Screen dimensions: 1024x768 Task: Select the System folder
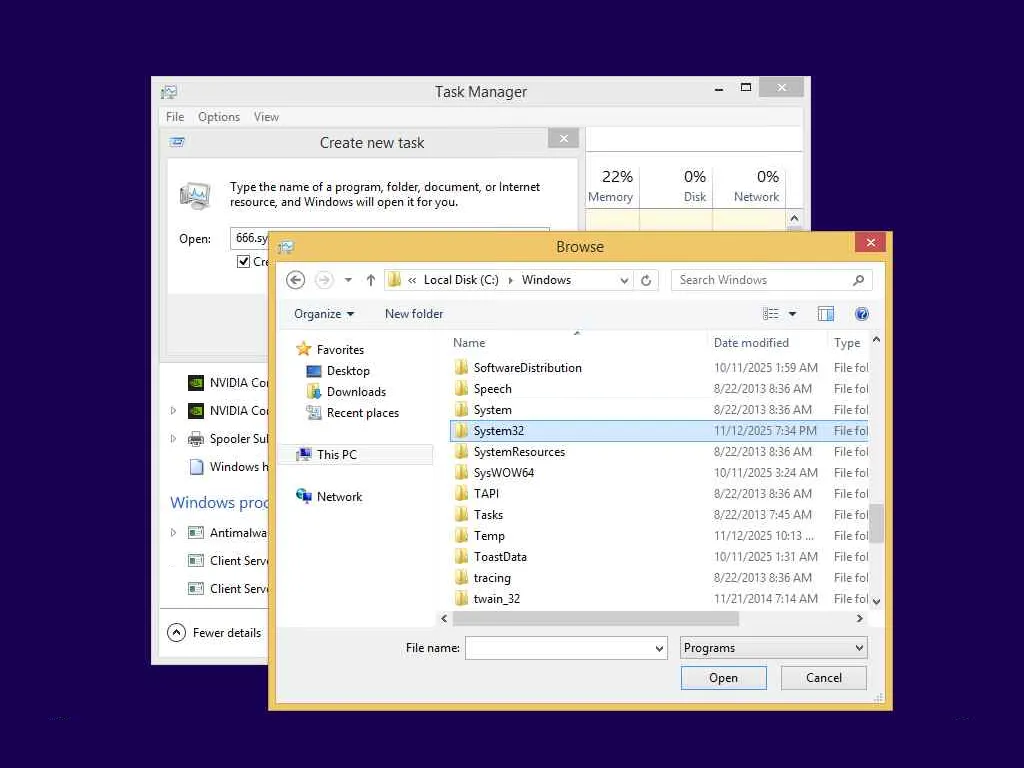click(x=492, y=409)
